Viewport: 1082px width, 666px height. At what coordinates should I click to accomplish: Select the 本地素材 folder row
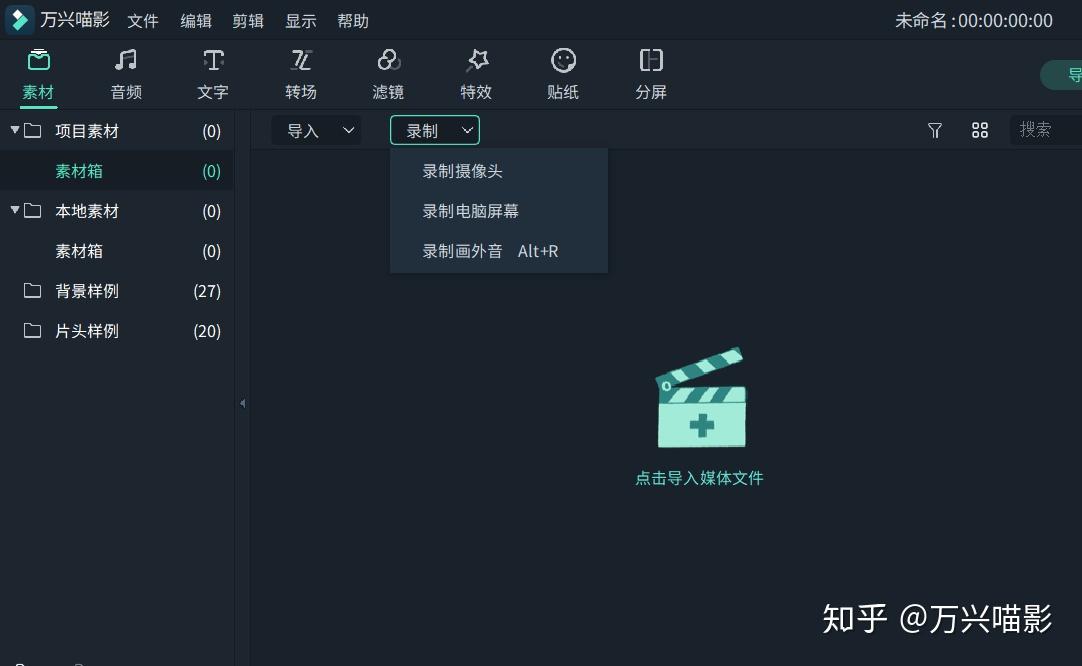pos(117,210)
